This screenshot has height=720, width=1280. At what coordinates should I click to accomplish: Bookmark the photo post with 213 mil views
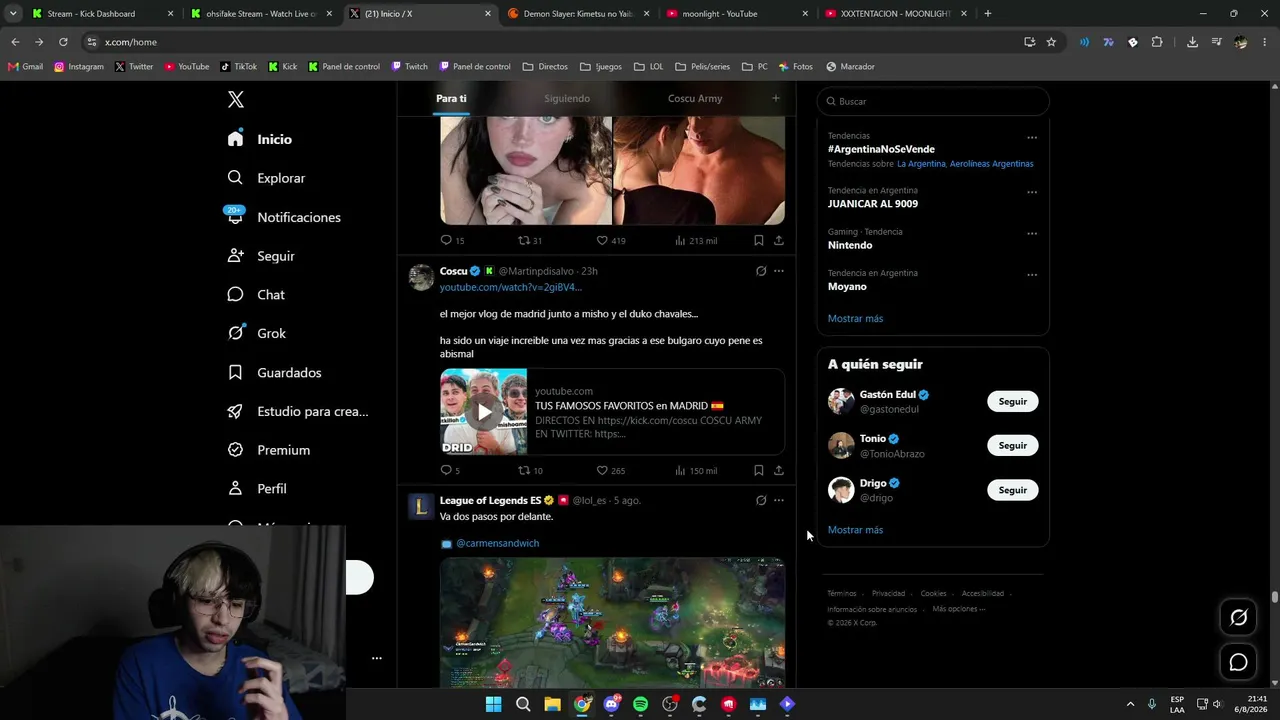pyautogui.click(x=758, y=240)
